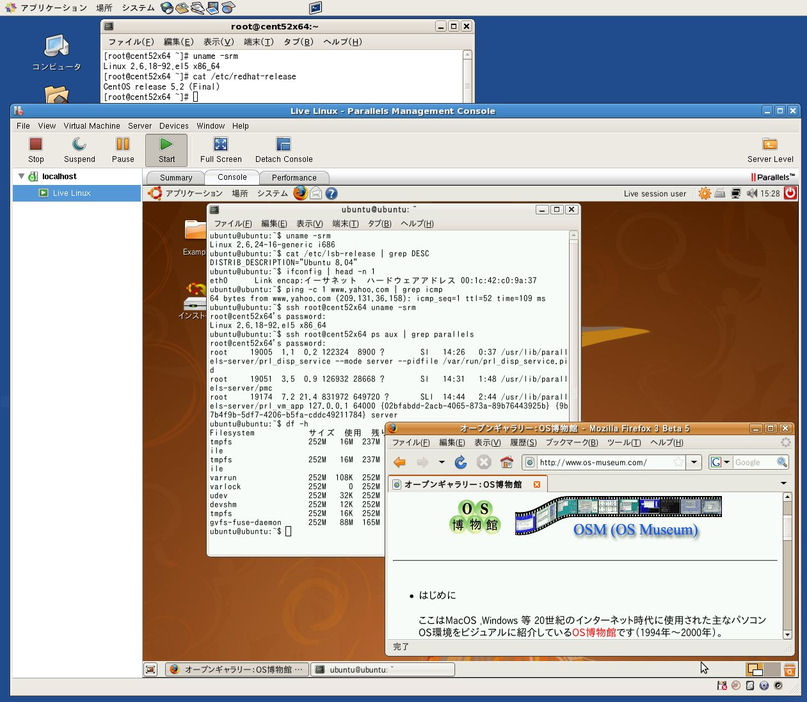Select the Console tab
Viewport: 807px width, 702px height.
click(232, 177)
